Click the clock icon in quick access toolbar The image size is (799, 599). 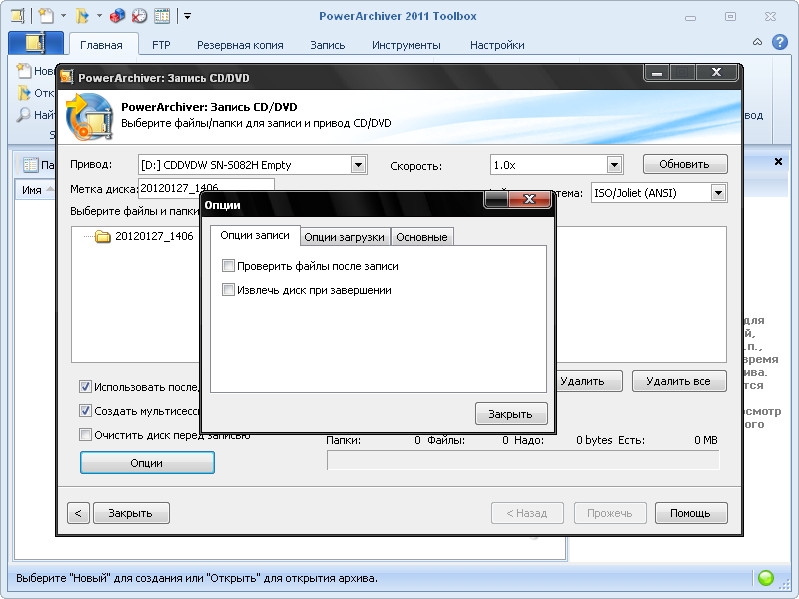tap(139, 16)
